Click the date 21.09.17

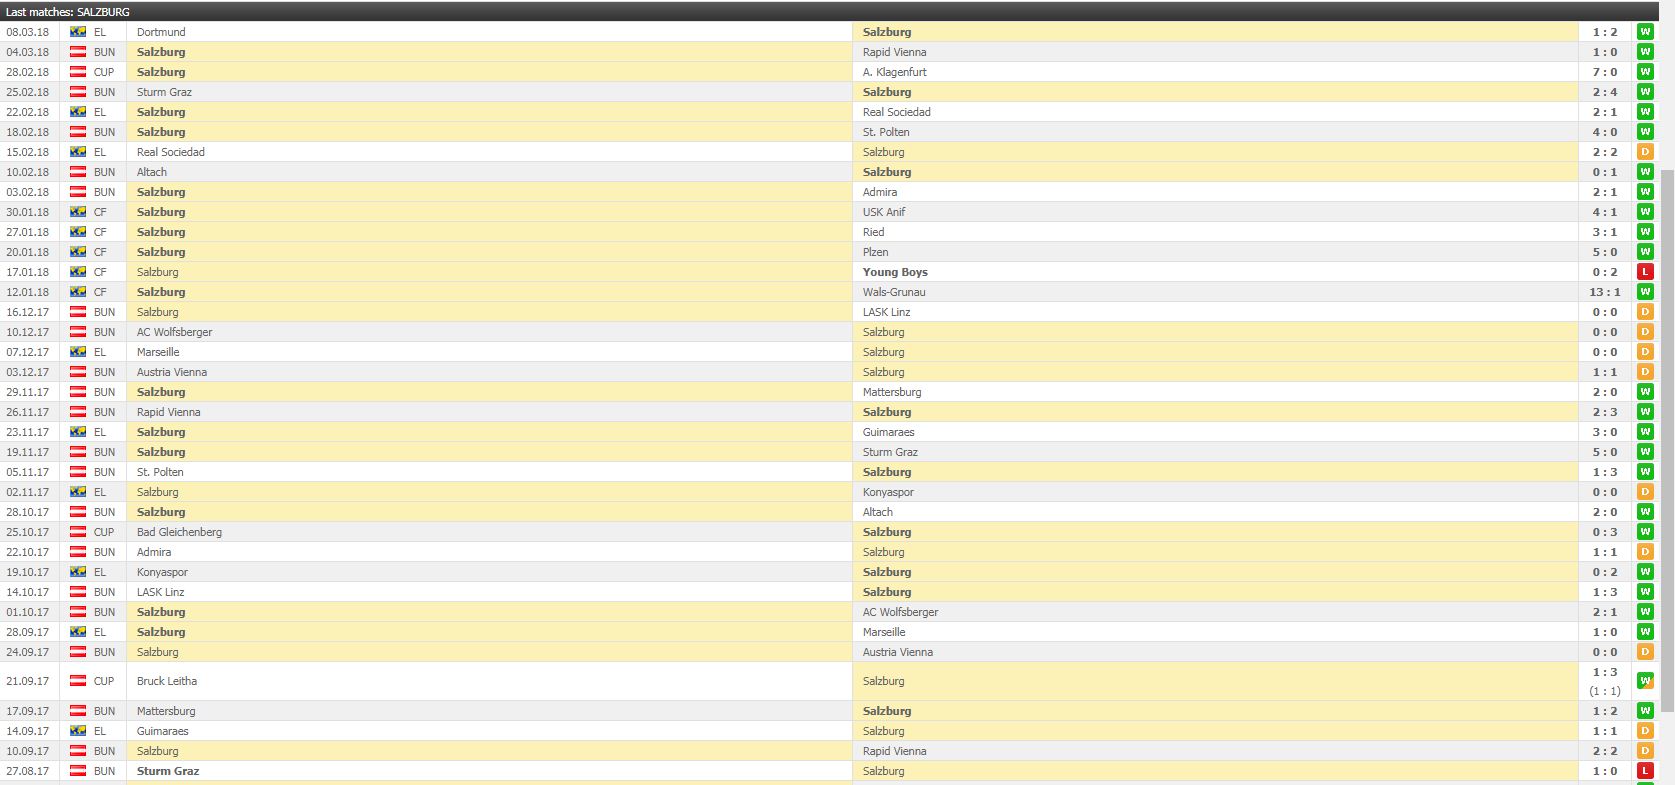point(27,681)
